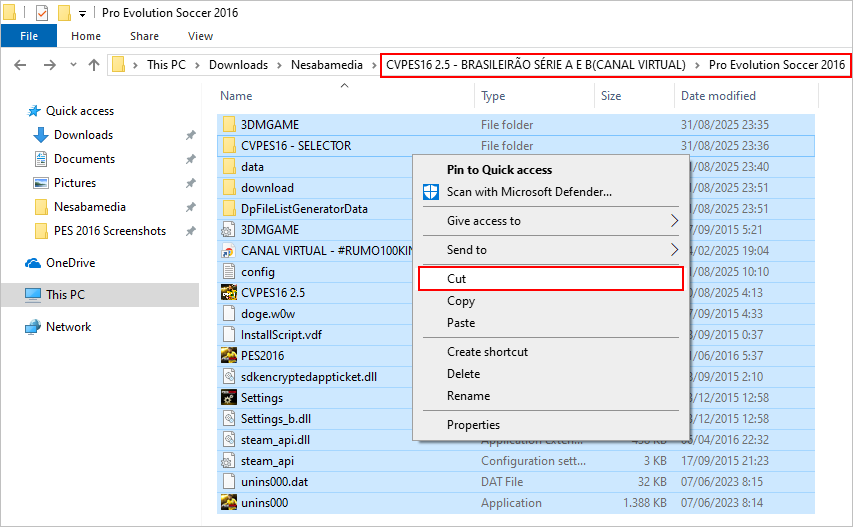Click the sdkencryptedappticket.dll file icon
The image size is (853, 527).
coord(229,376)
